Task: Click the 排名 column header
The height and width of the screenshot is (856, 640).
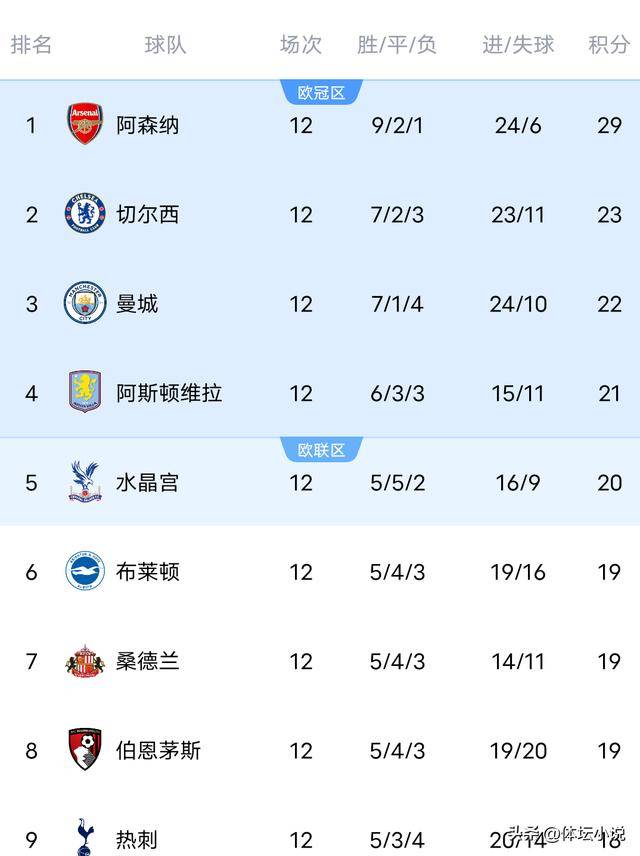Action: coord(31,44)
